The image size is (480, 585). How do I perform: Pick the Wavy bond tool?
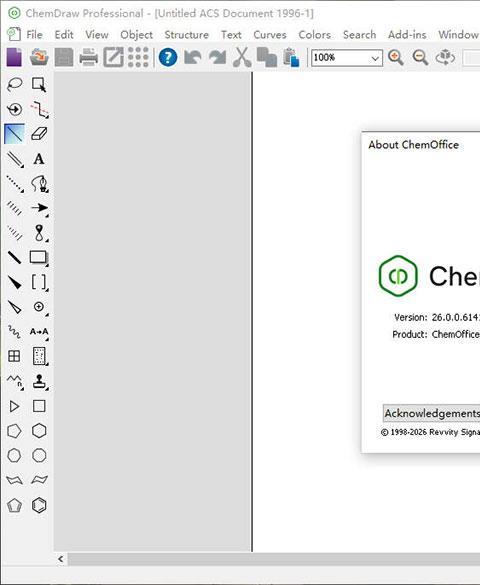(x=14, y=331)
